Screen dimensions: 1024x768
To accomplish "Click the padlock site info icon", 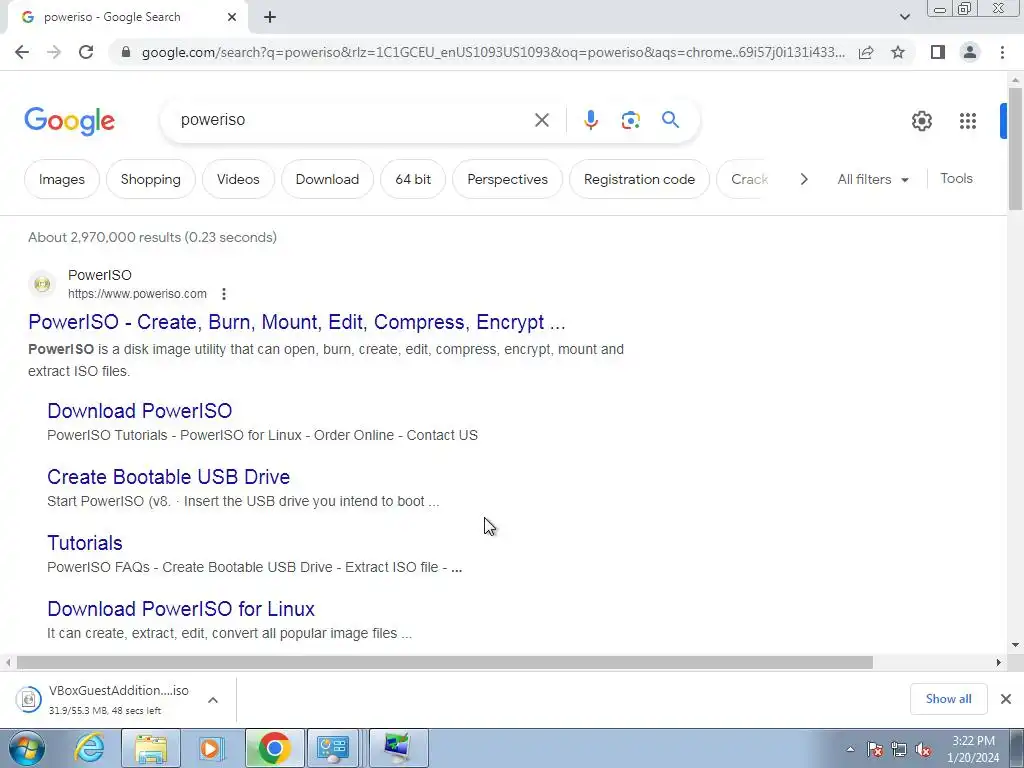I will [x=126, y=52].
